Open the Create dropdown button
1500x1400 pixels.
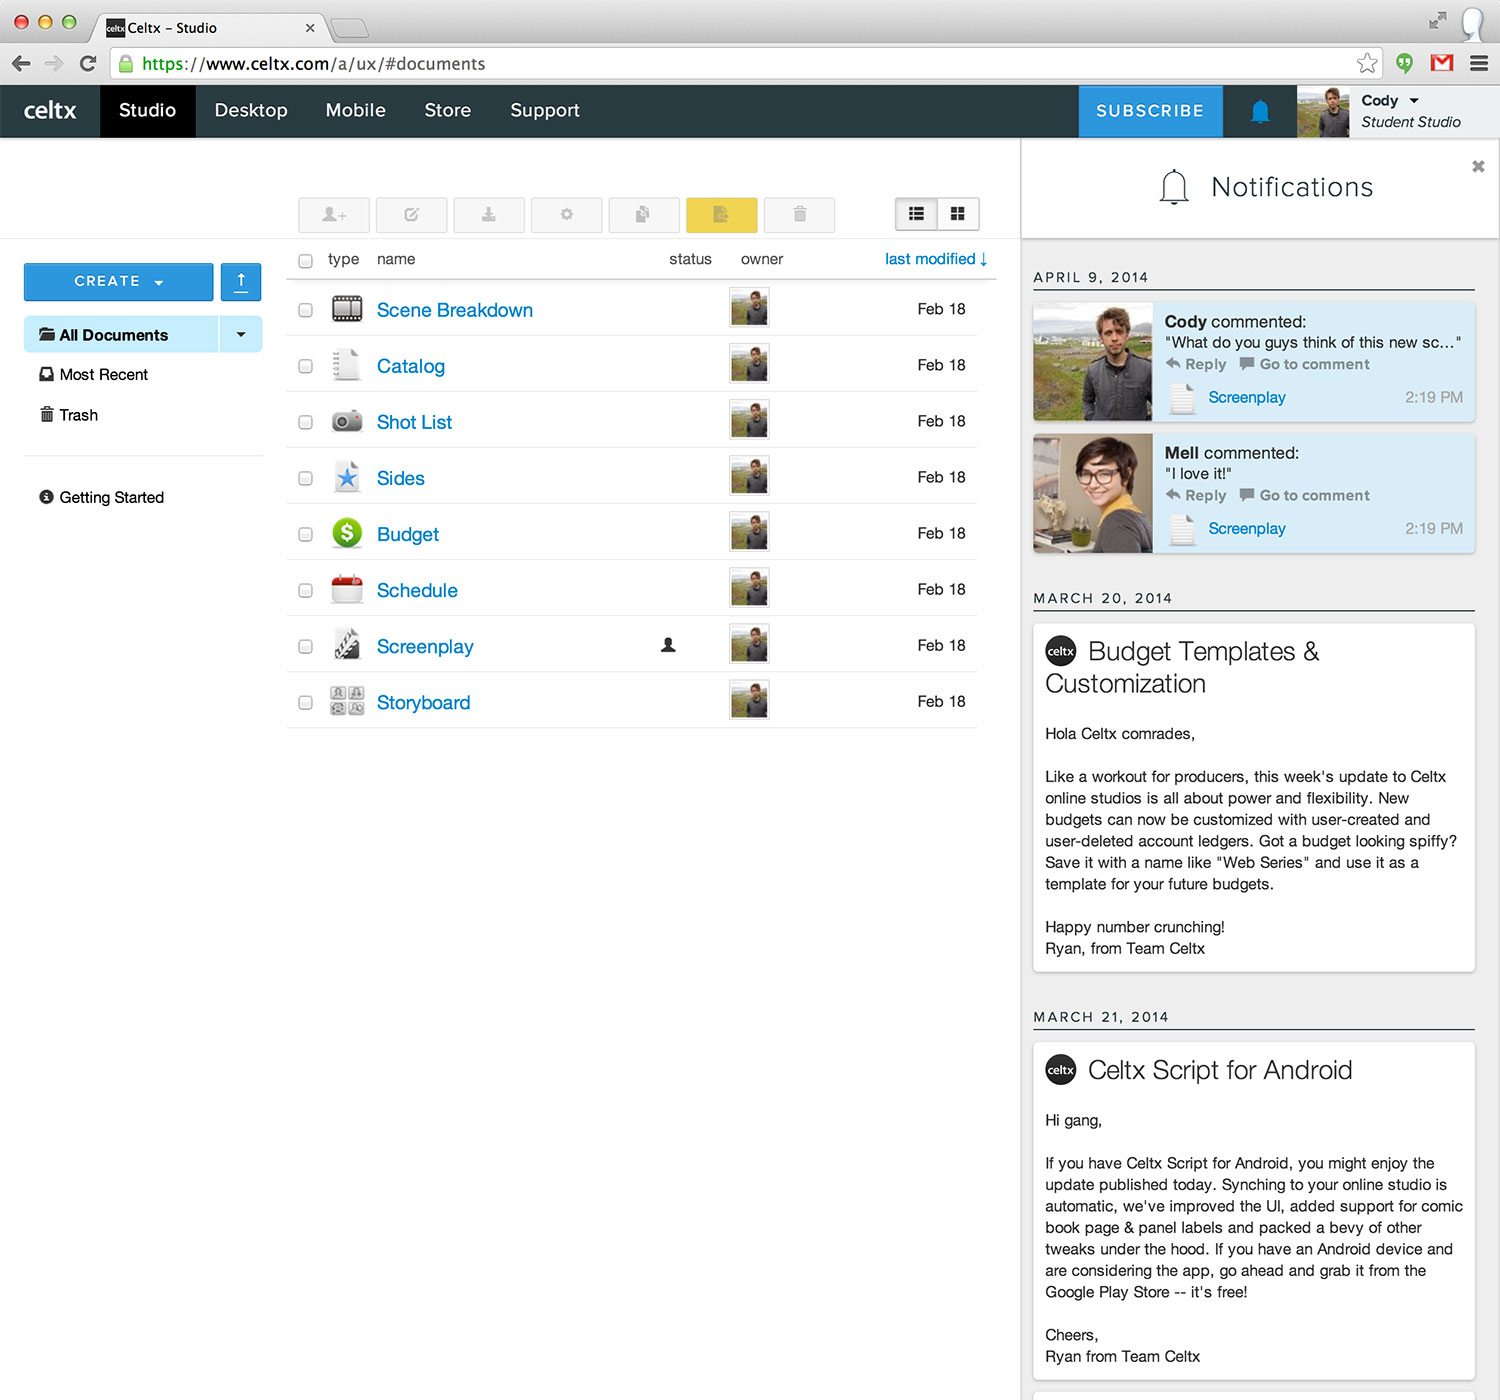[x=118, y=282]
